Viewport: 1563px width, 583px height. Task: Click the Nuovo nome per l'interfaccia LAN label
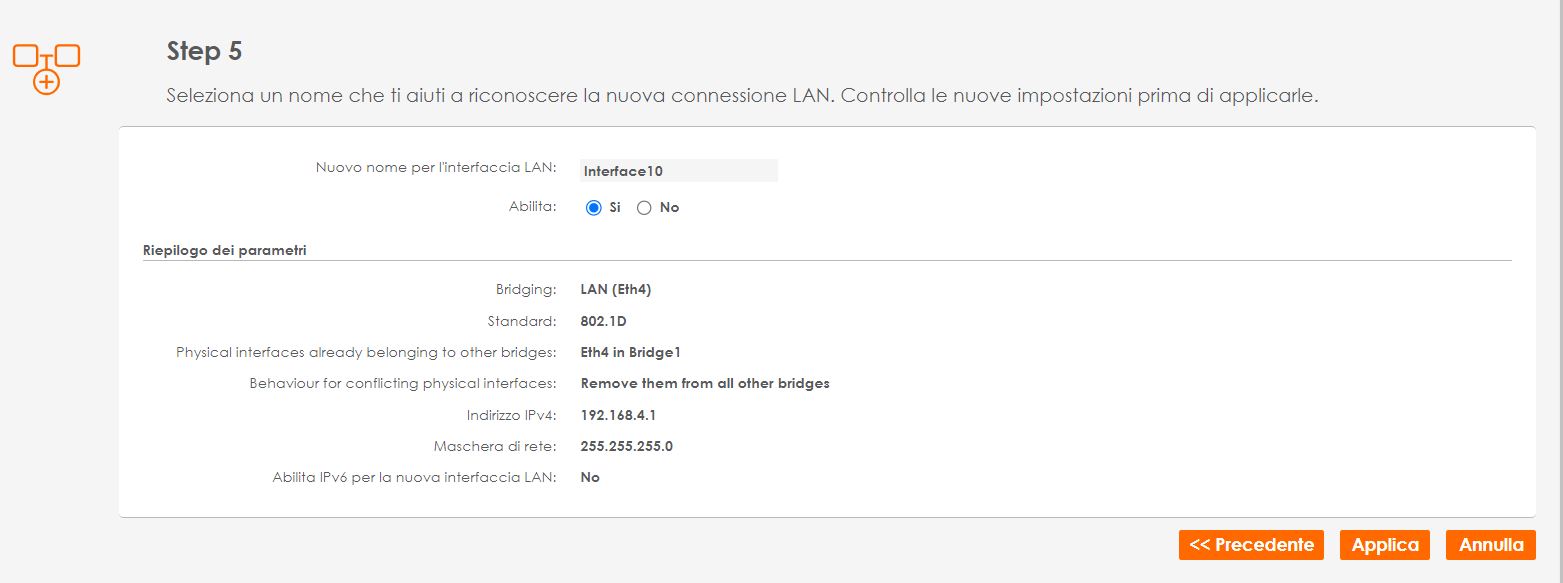pos(436,167)
